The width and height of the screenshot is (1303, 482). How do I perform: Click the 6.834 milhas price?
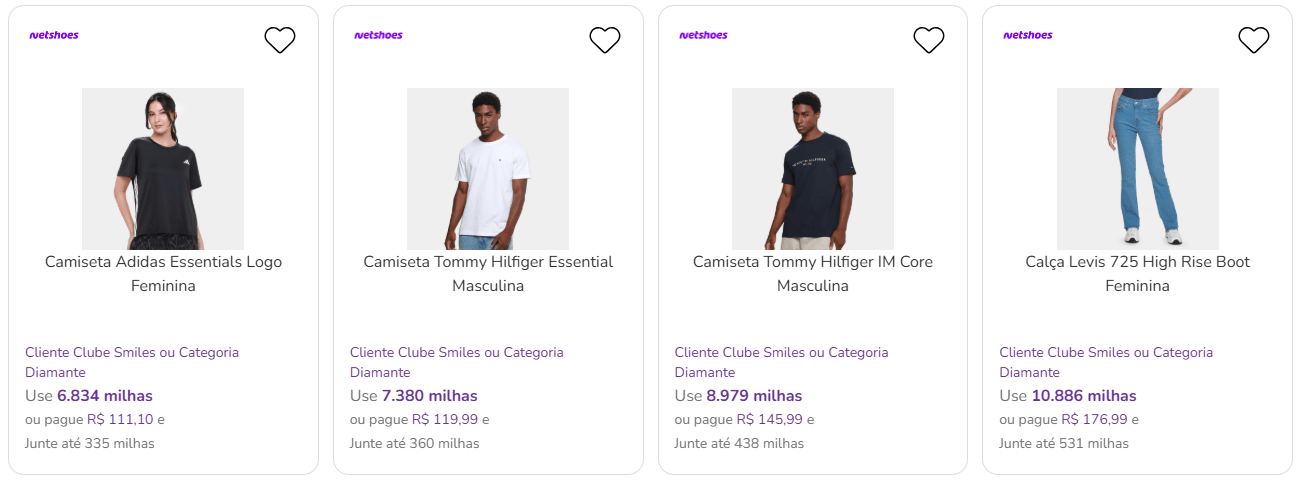coord(105,396)
